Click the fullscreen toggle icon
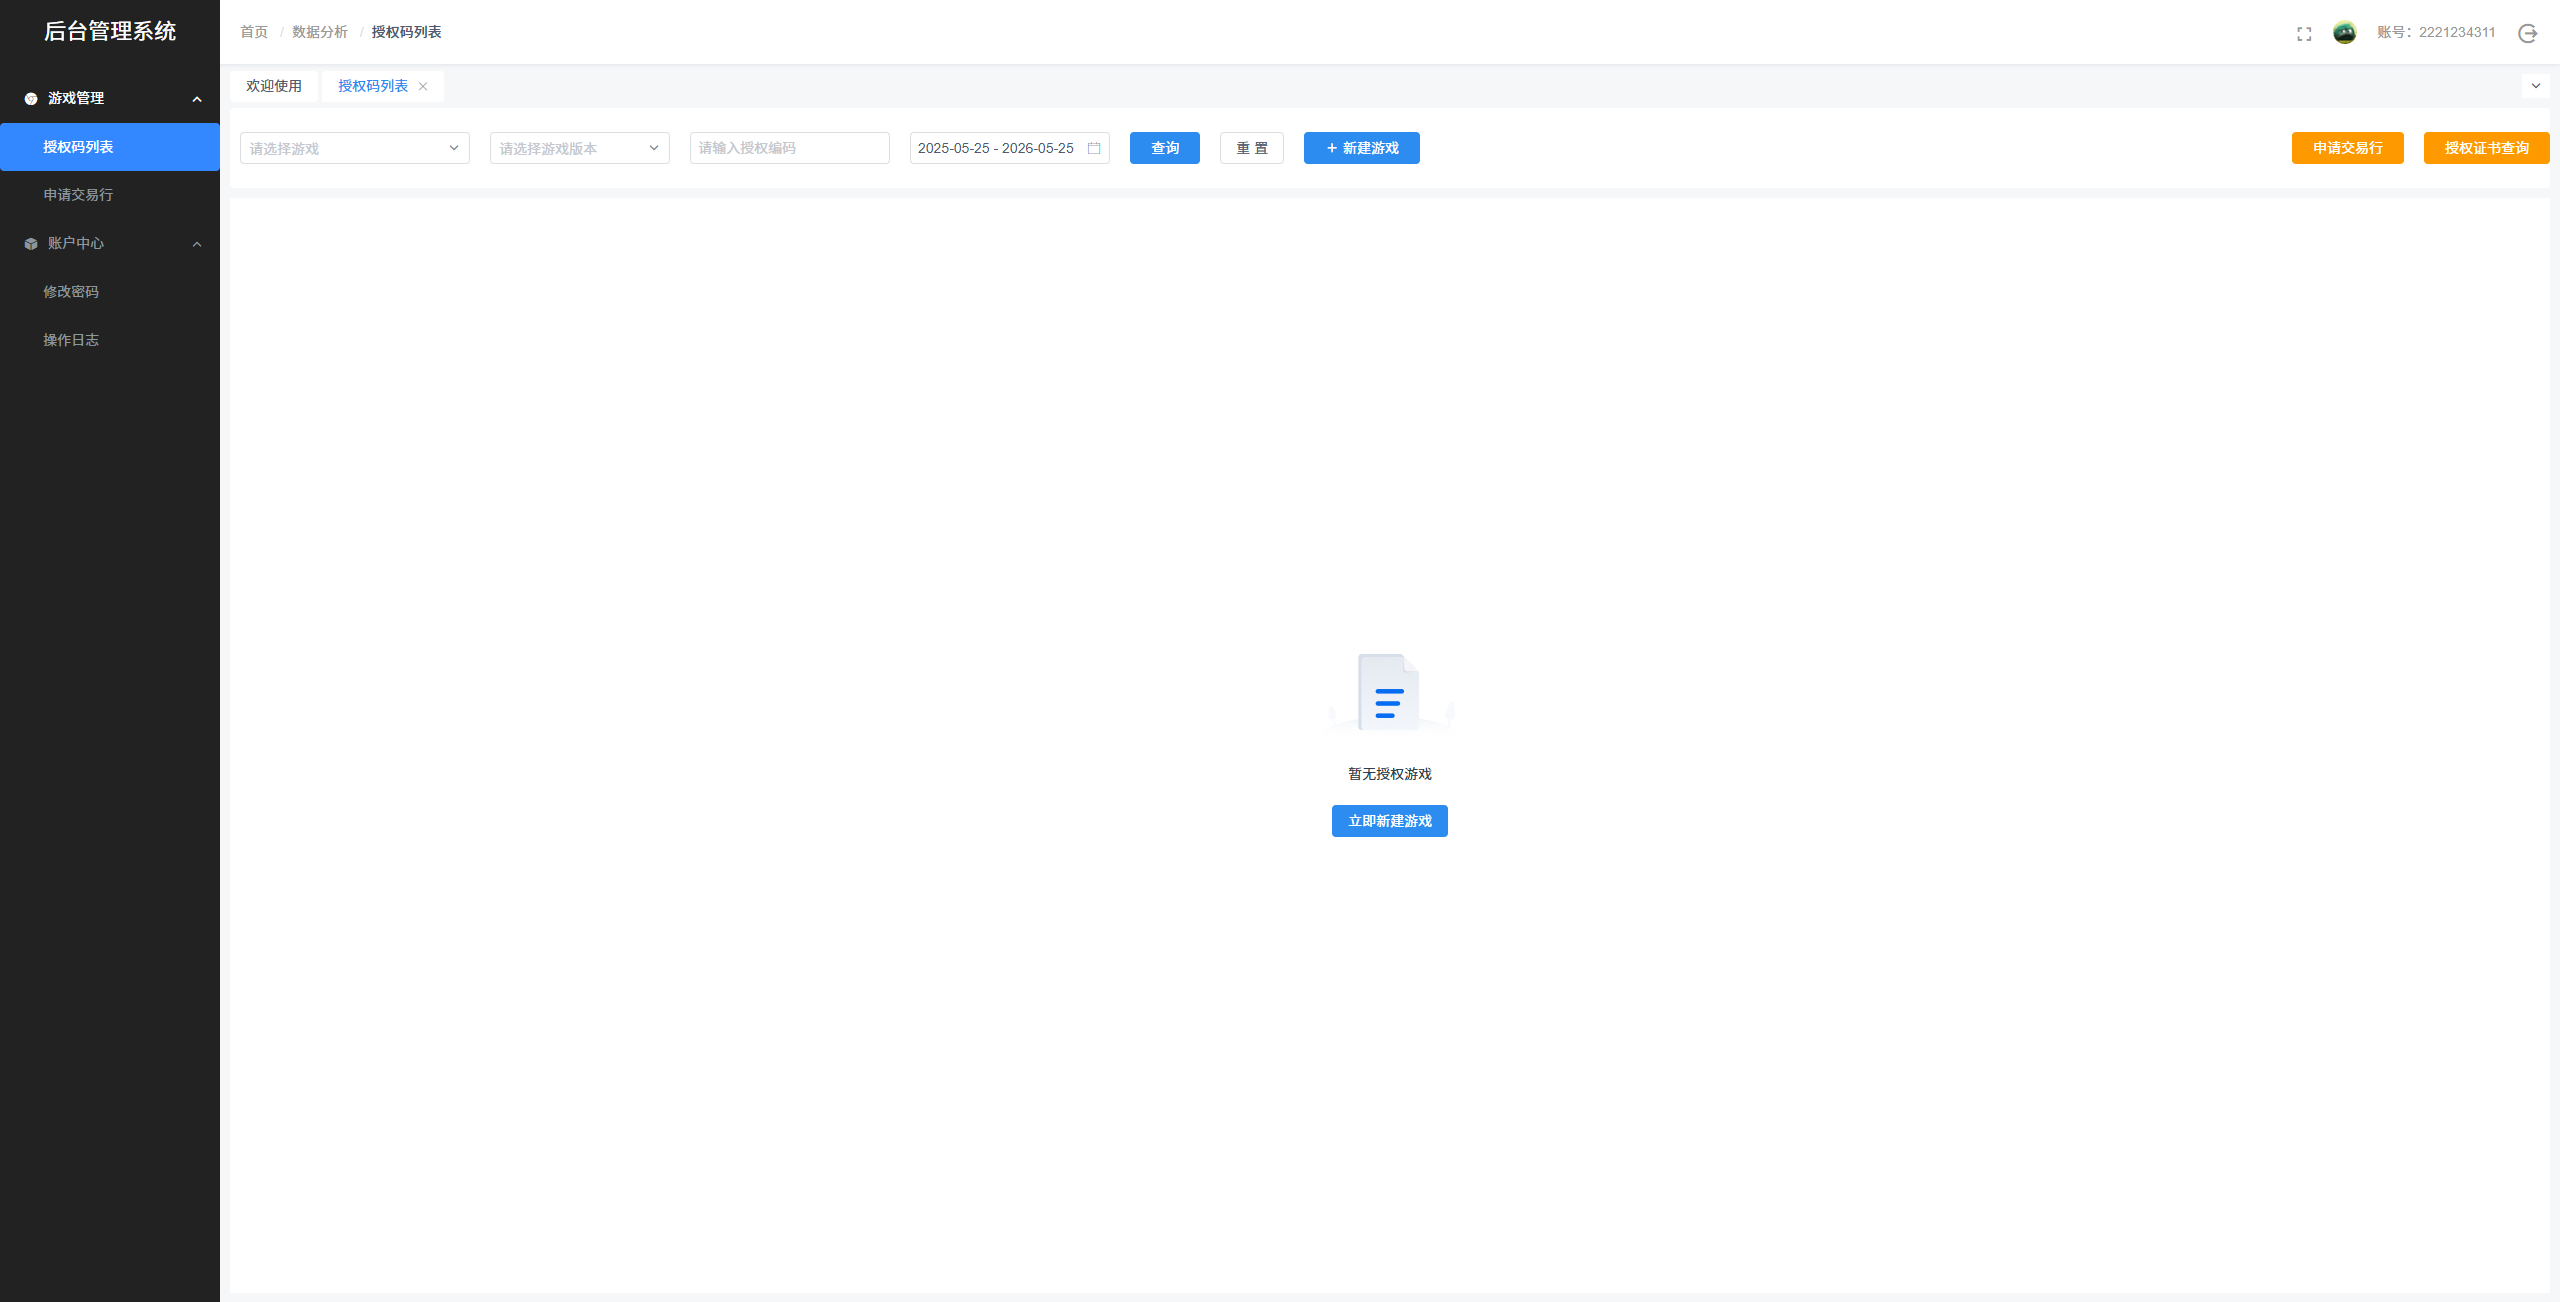 tap(2304, 34)
